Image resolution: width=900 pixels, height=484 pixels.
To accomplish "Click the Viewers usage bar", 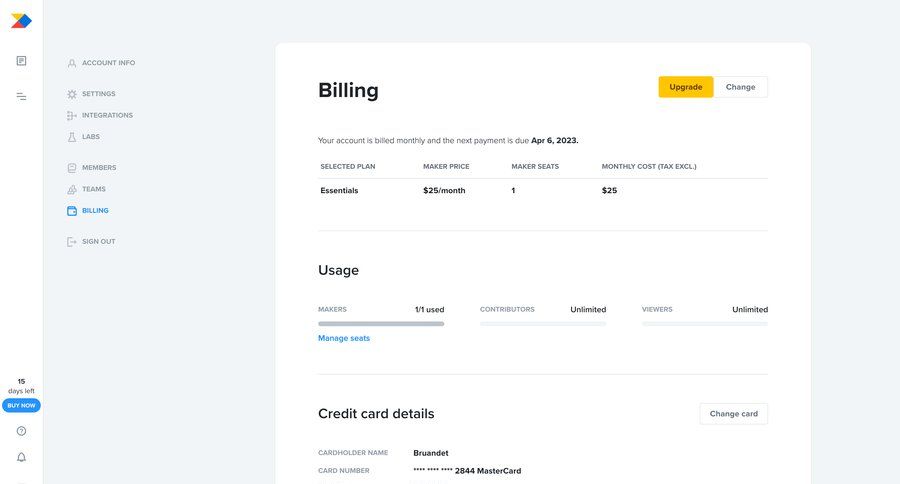I will click(x=705, y=324).
